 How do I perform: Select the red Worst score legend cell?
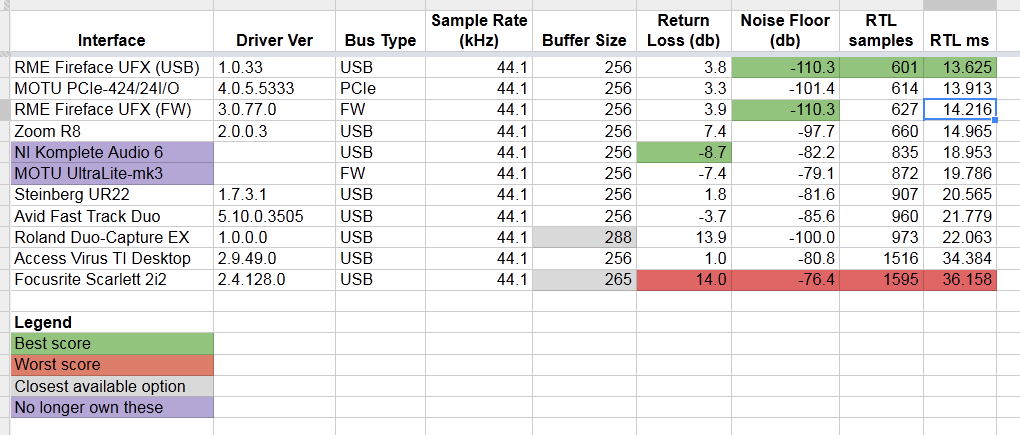(x=112, y=365)
